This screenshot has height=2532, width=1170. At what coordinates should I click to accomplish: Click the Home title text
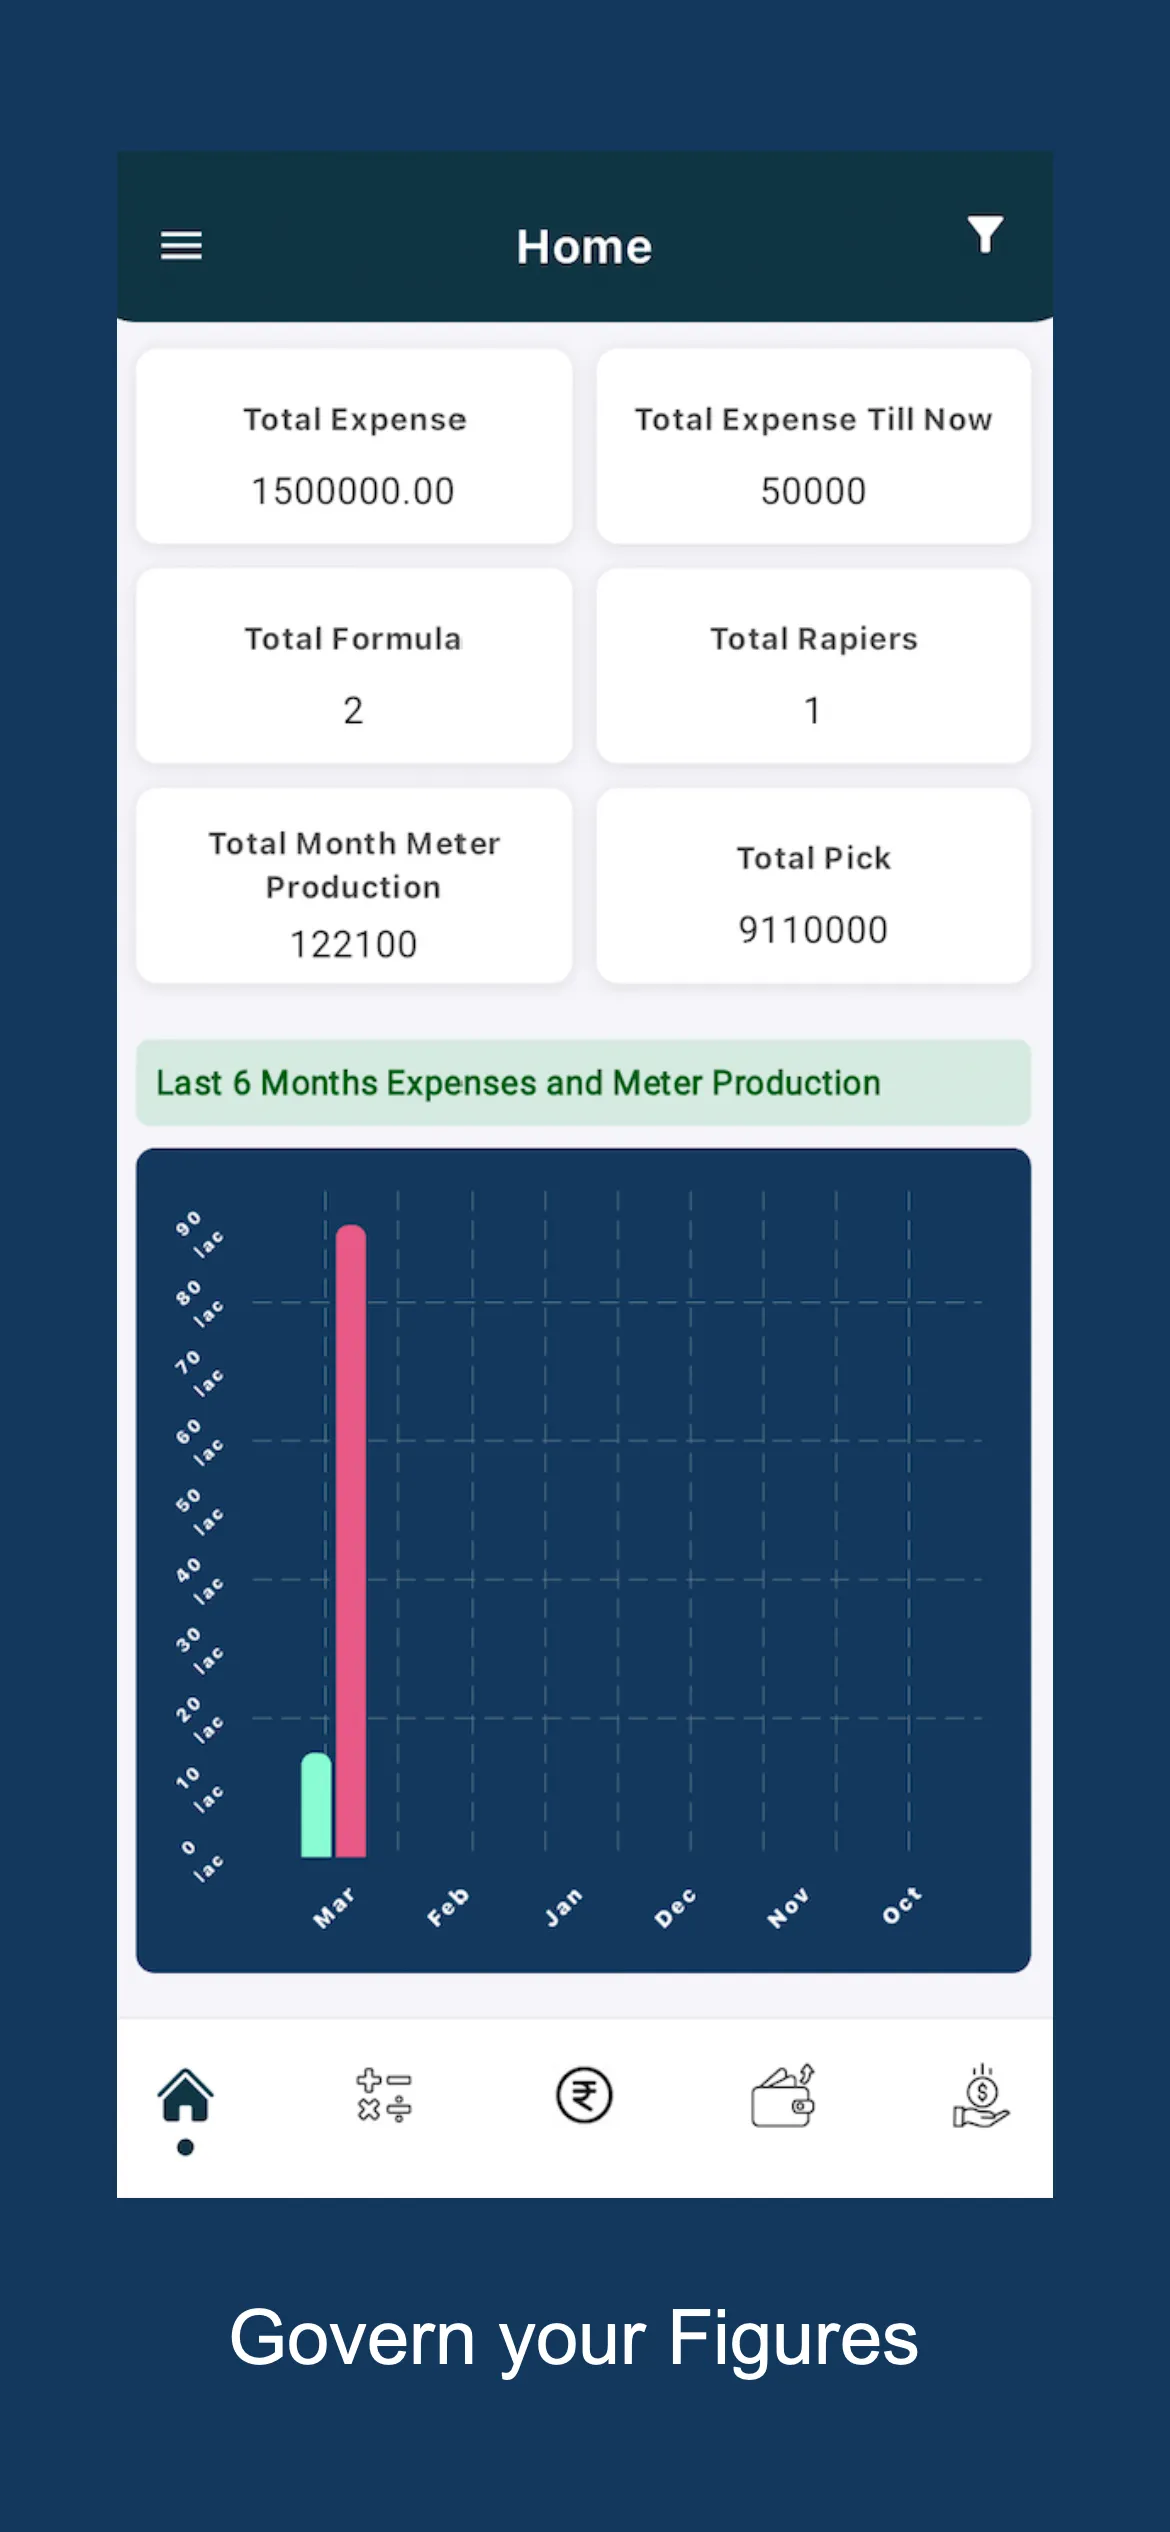pyautogui.click(x=584, y=247)
